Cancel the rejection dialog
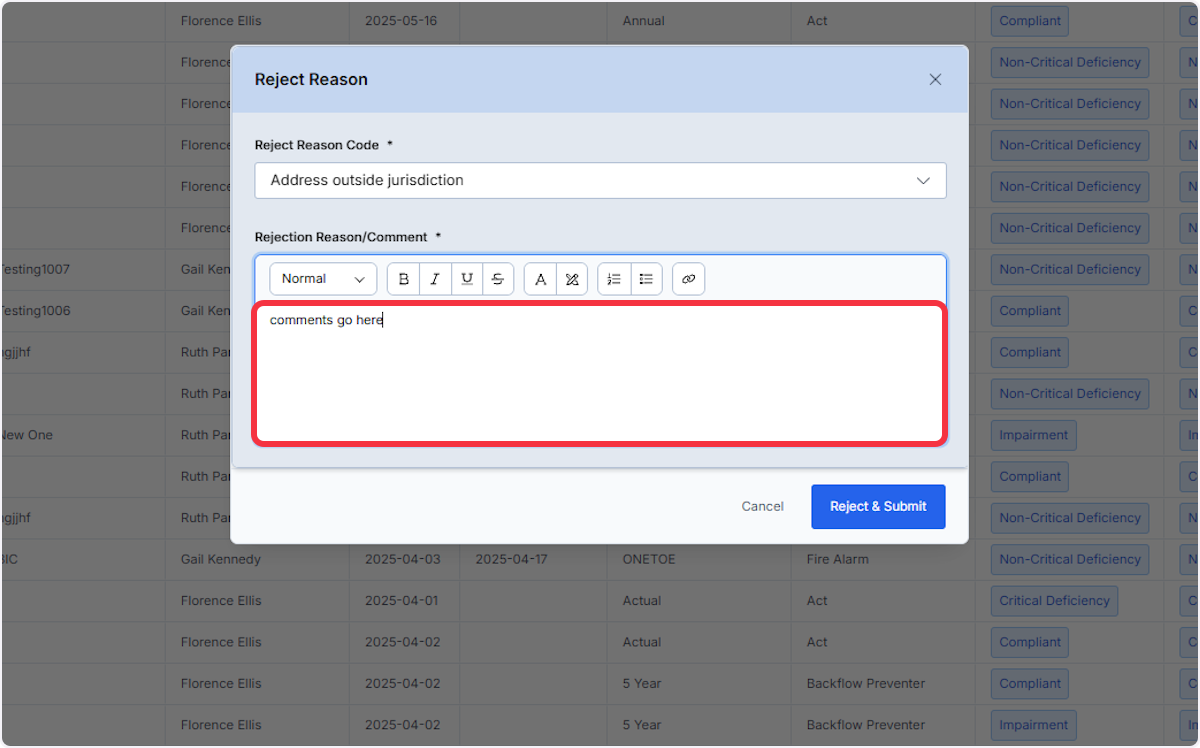 (763, 507)
